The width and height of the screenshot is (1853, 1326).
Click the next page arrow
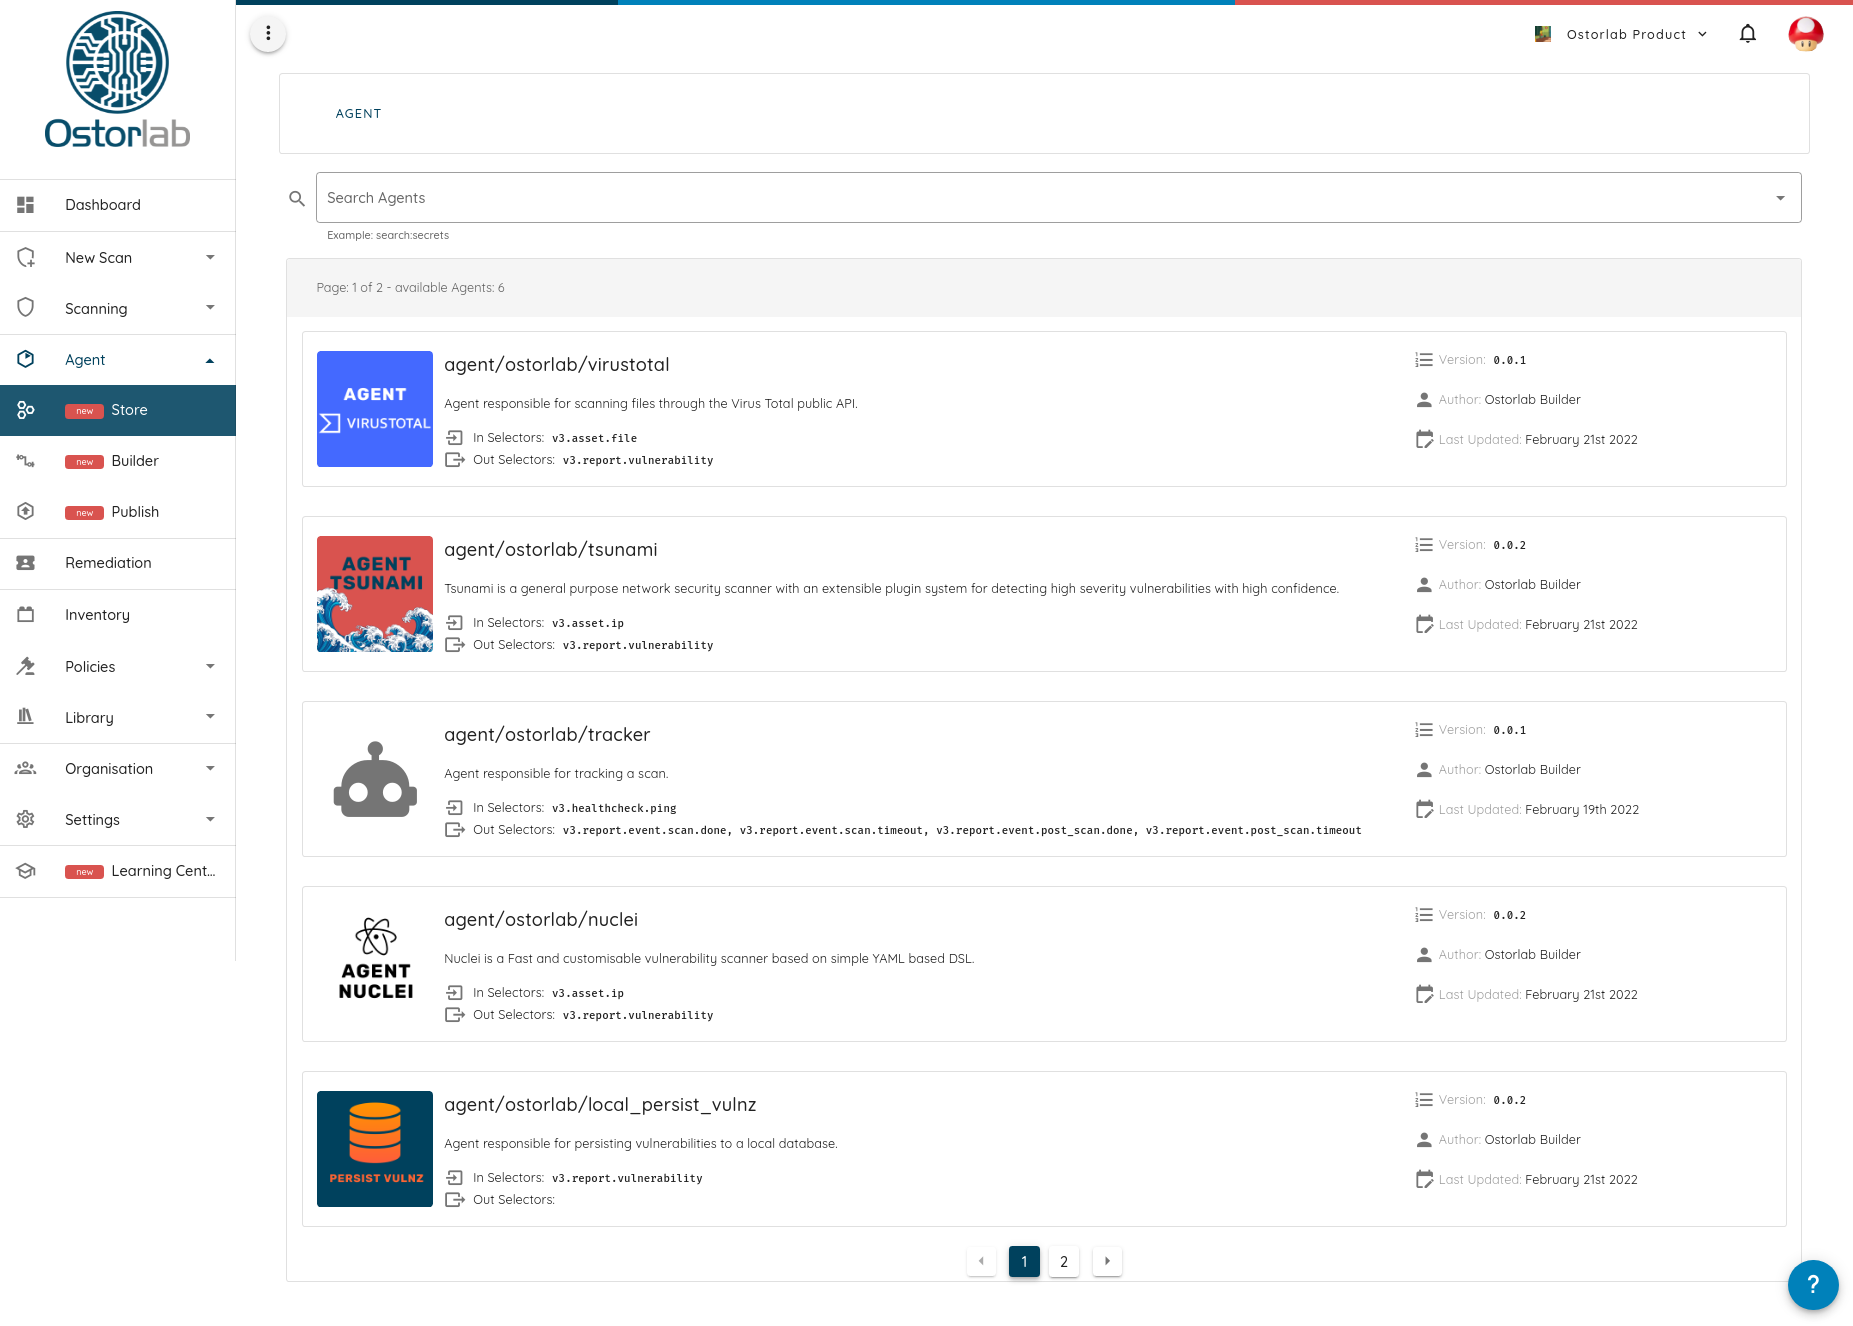pos(1107,1261)
